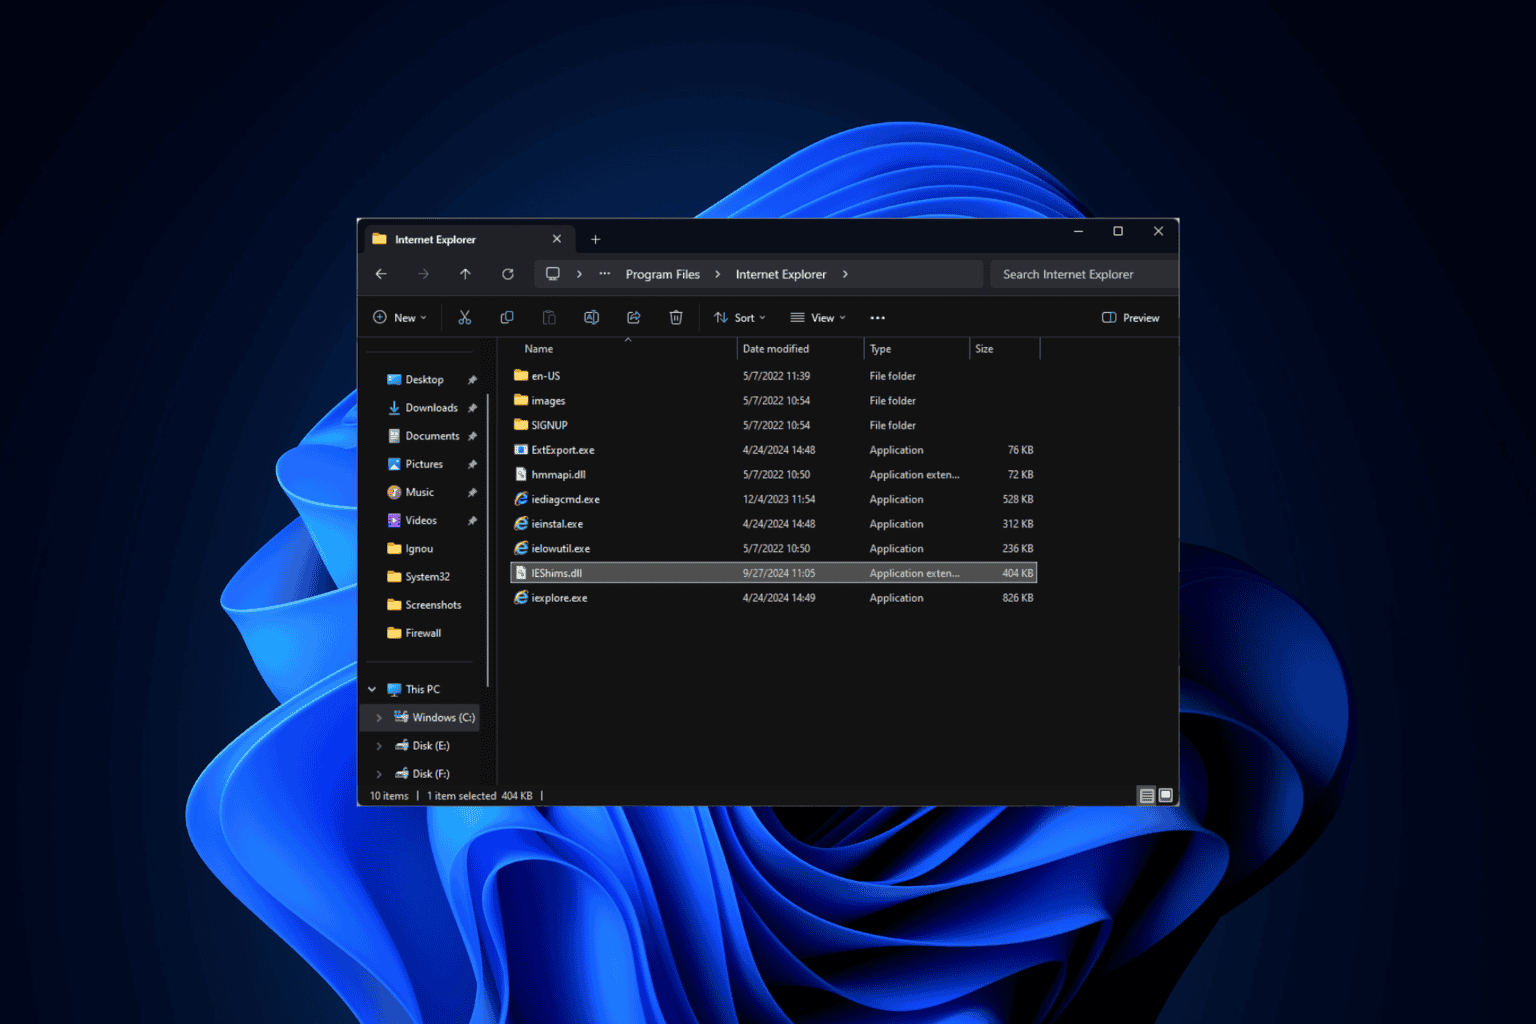This screenshot has width=1536, height=1024.
Task: Collapse the This PC tree node
Action: (372, 689)
